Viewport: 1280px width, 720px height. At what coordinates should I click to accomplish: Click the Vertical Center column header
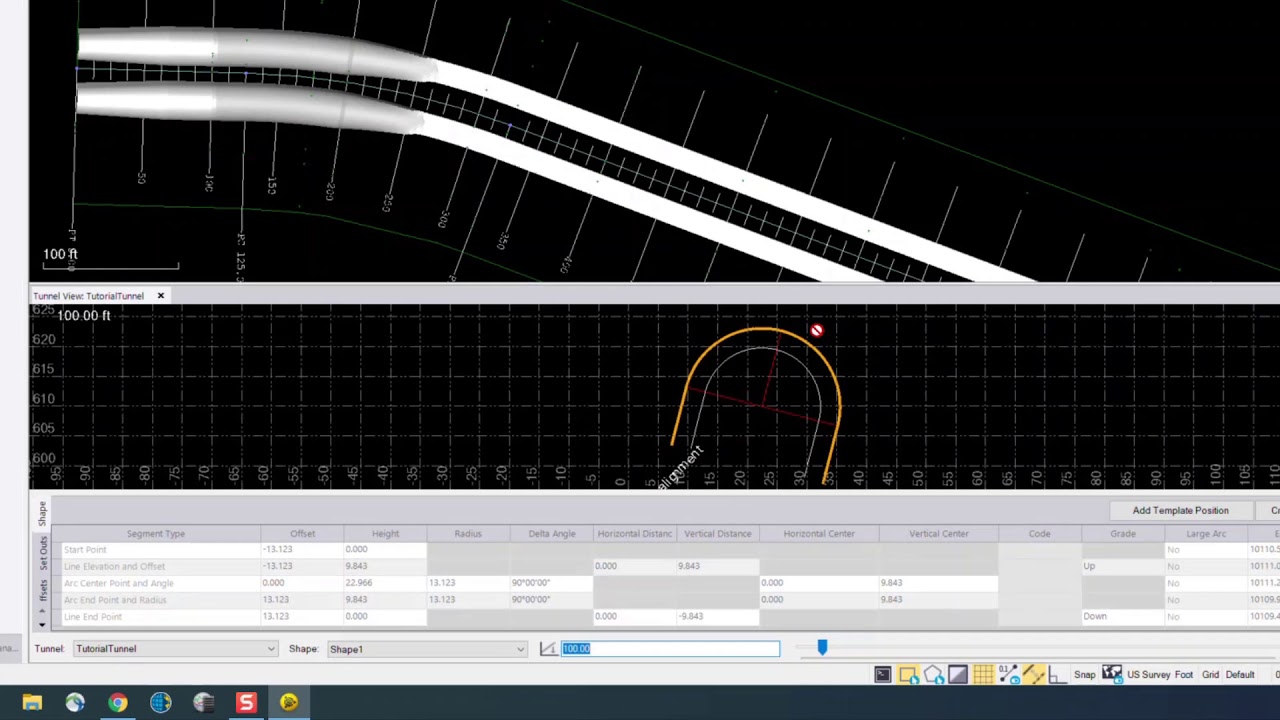(x=939, y=534)
